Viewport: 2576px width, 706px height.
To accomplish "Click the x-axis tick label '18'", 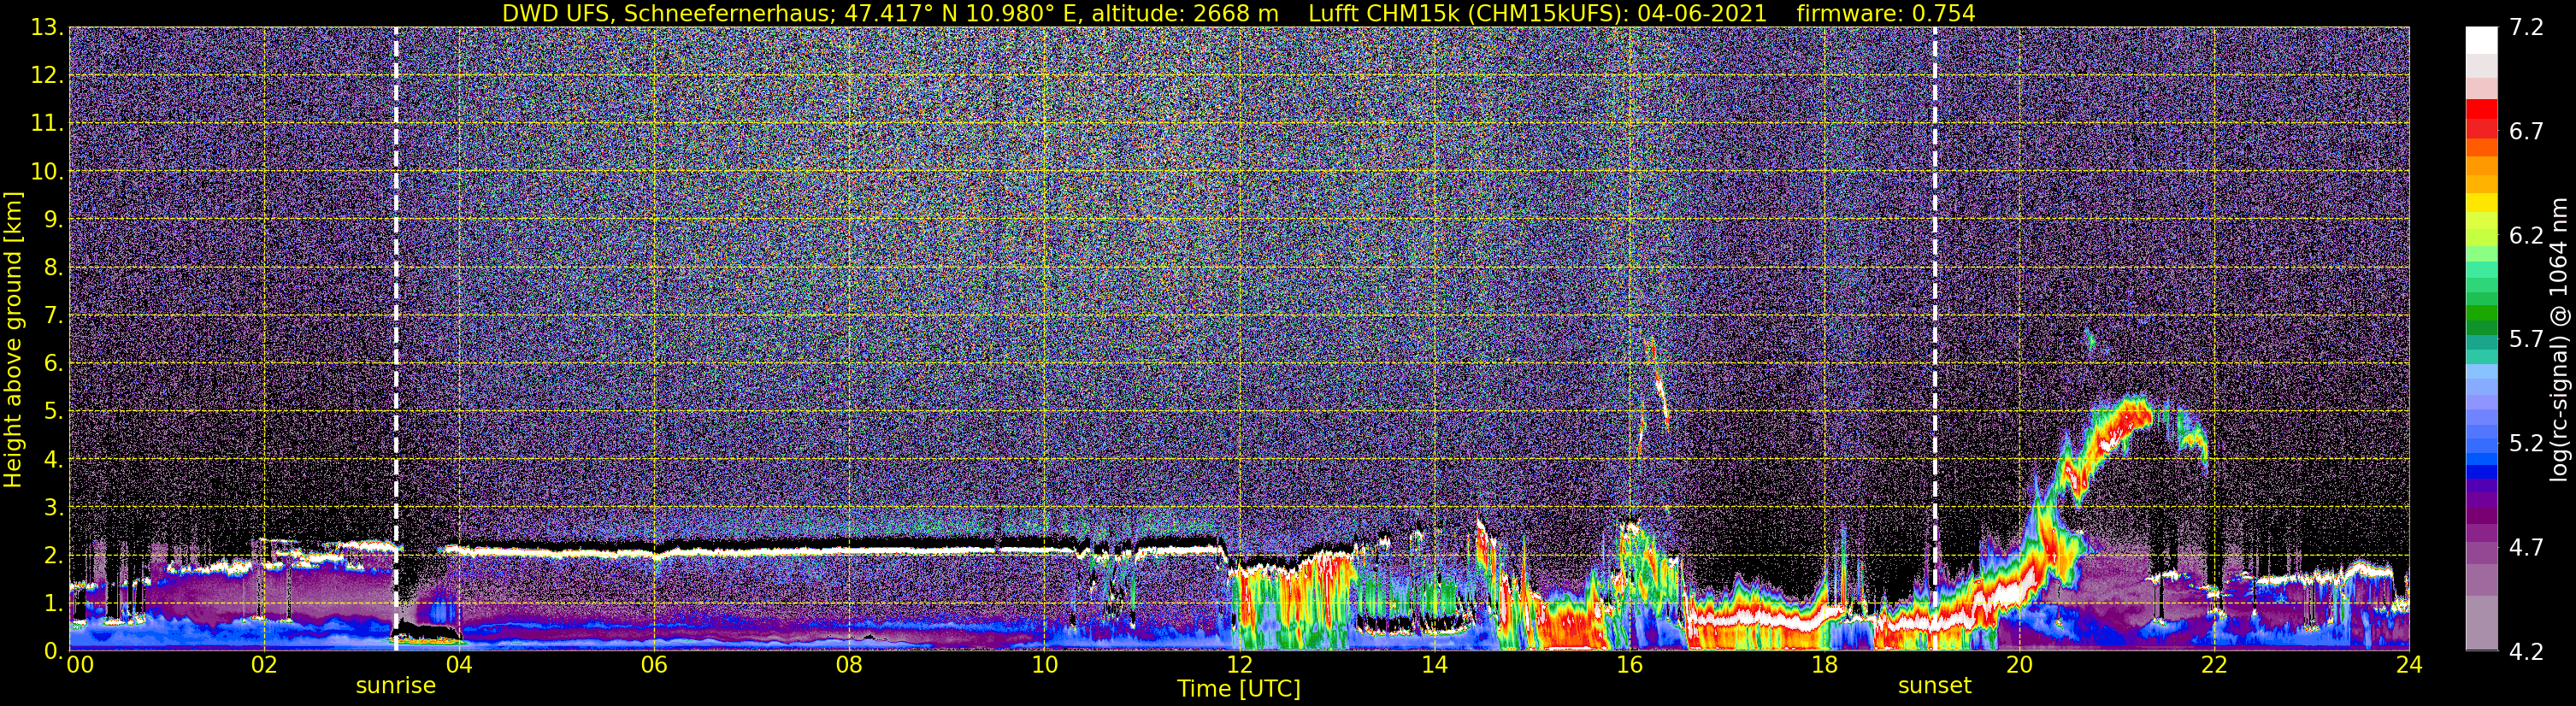I will [1824, 666].
